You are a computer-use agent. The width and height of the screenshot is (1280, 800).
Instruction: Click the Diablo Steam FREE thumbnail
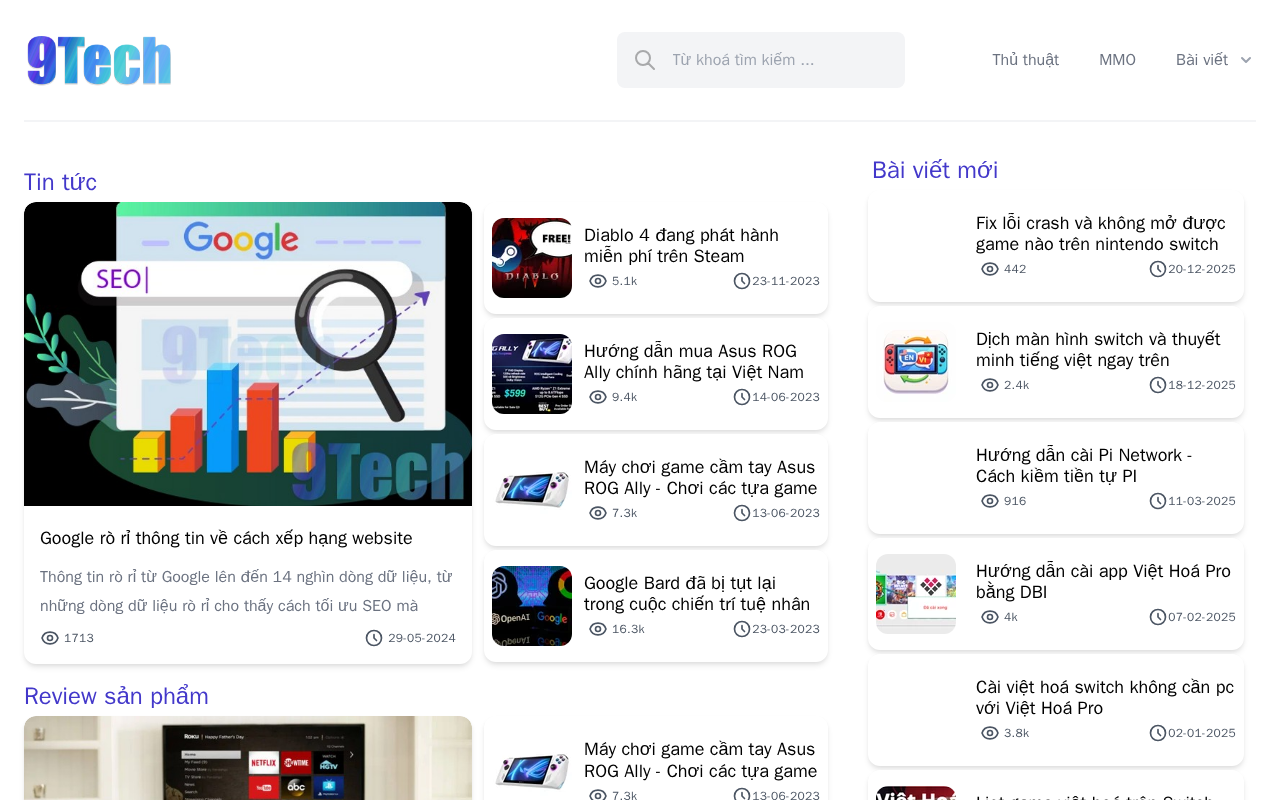pos(532,258)
